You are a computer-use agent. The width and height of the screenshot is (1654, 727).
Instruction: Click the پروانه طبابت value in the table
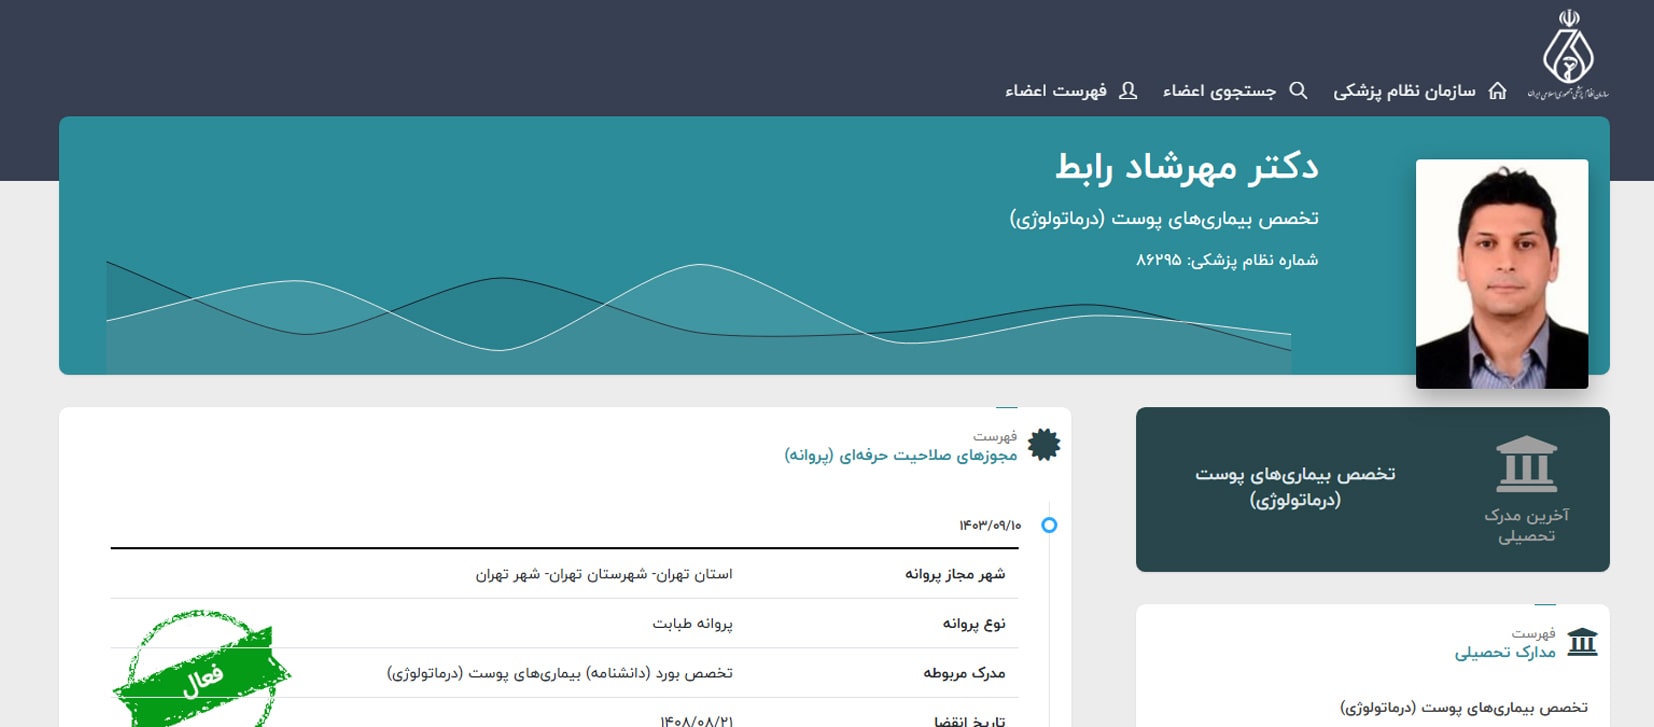pos(692,623)
